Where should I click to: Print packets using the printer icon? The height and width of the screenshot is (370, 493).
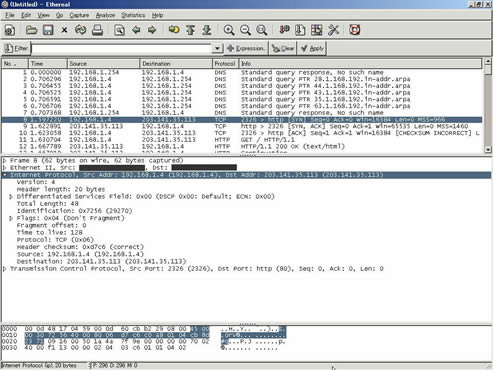pos(97,30)
